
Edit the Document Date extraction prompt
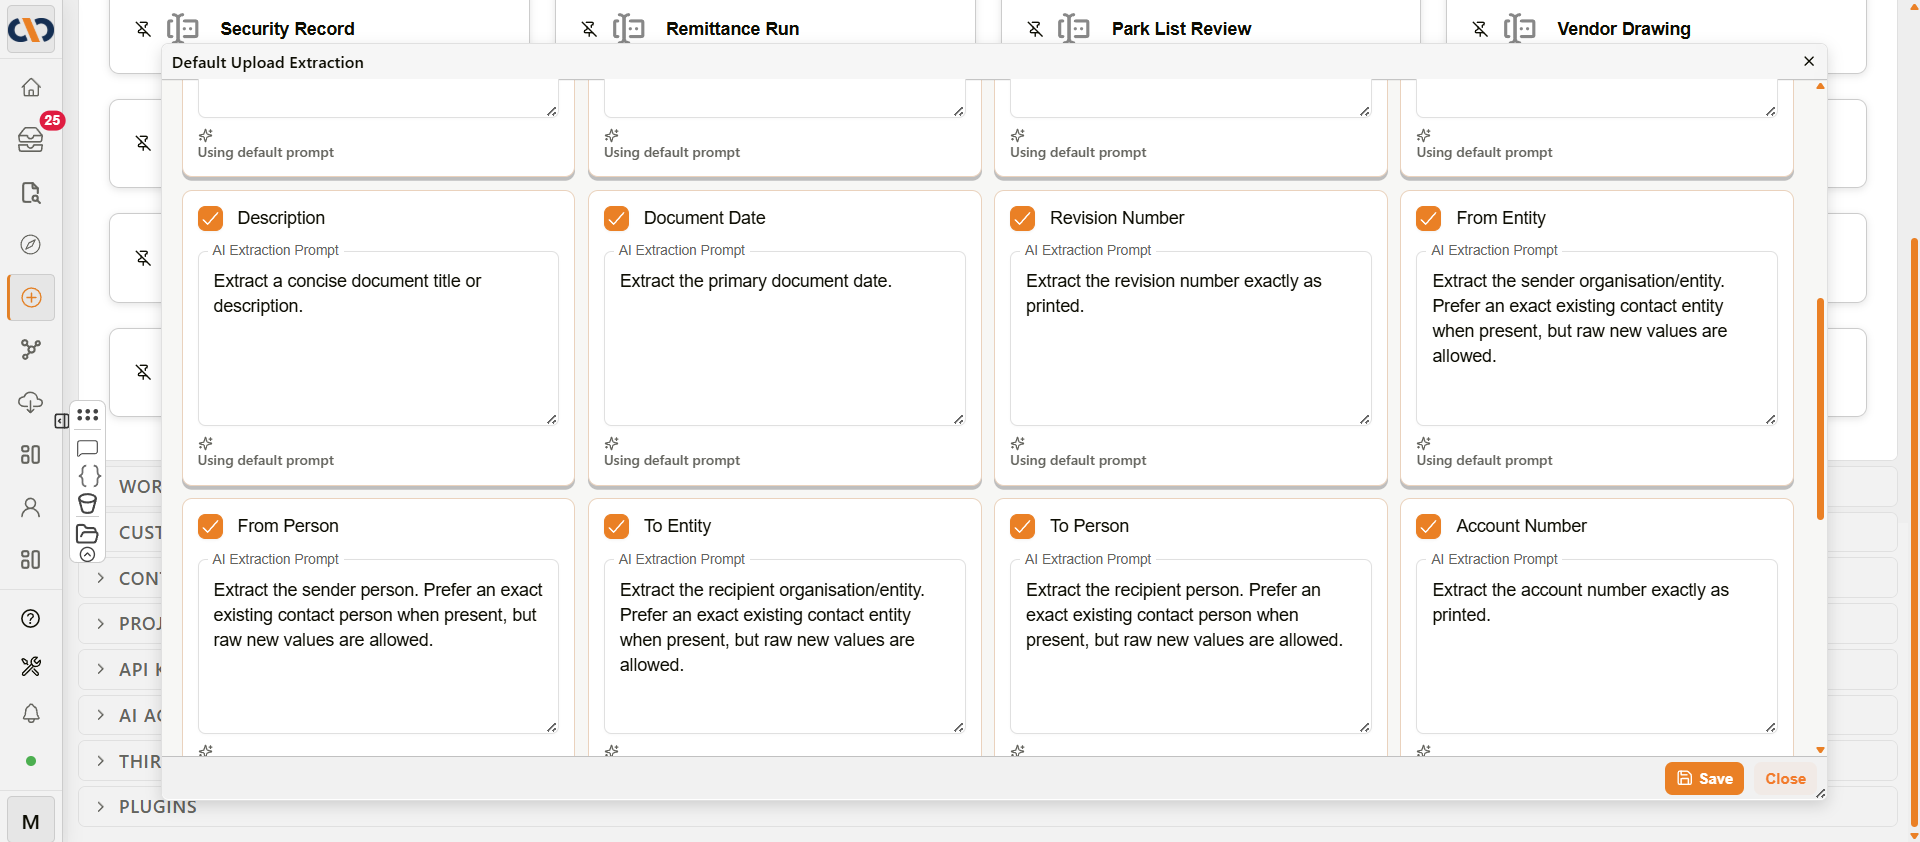pyautogui.click(x=784, y=338)
